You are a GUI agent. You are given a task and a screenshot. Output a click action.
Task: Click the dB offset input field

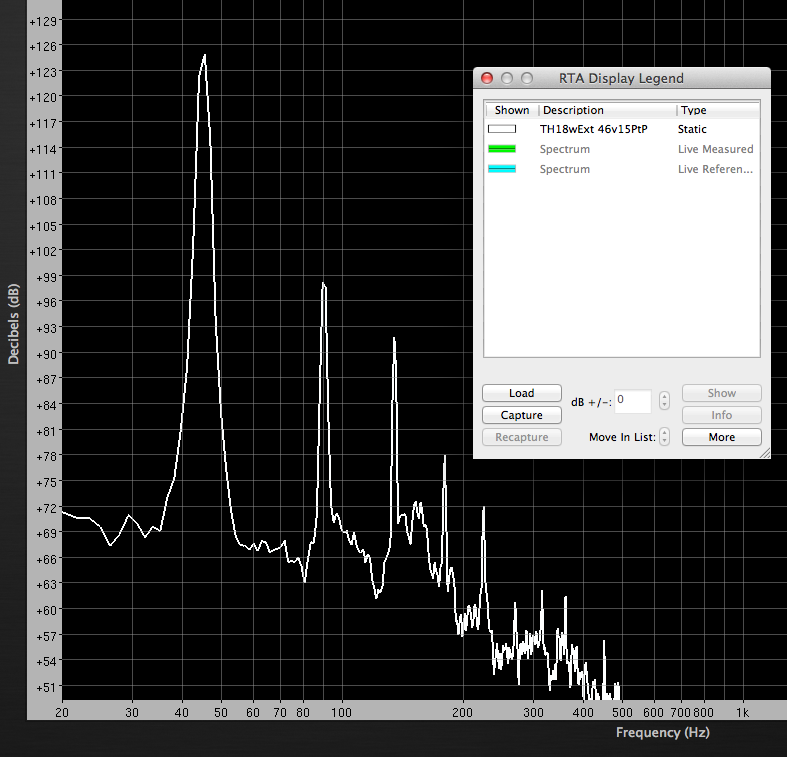pos(633,401)
